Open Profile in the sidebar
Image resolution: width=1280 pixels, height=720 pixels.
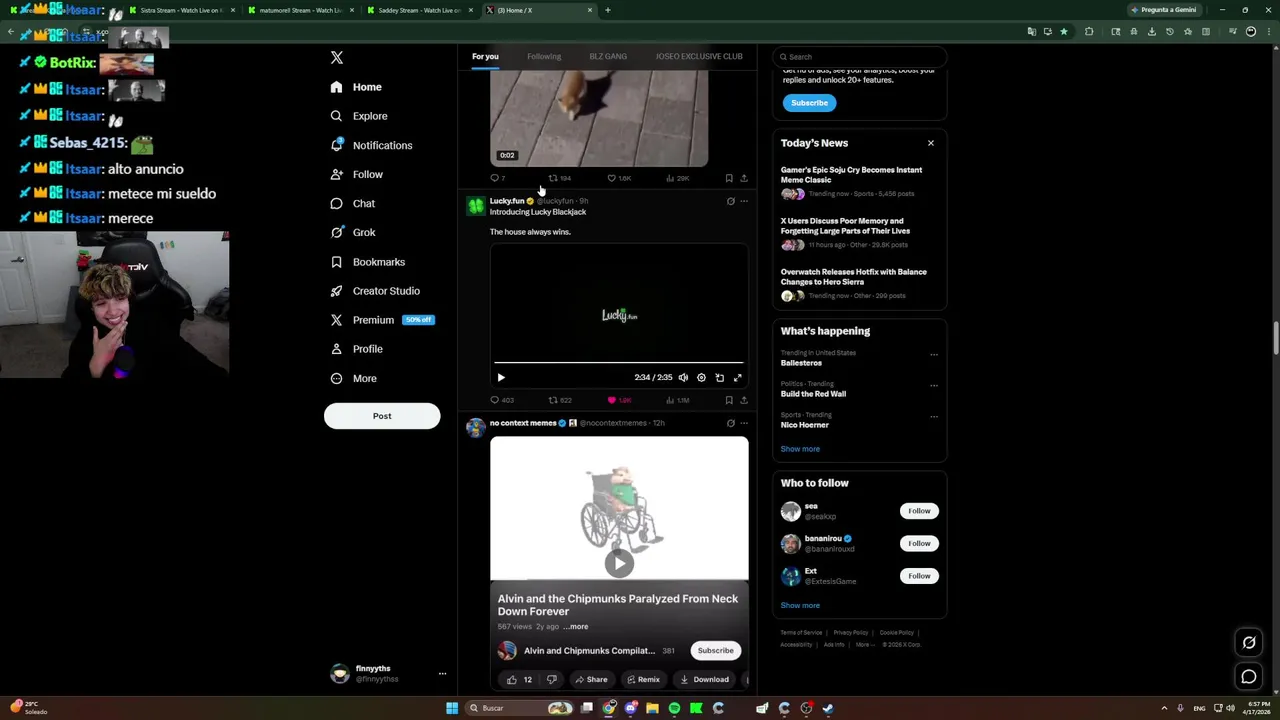click(357, 349)
